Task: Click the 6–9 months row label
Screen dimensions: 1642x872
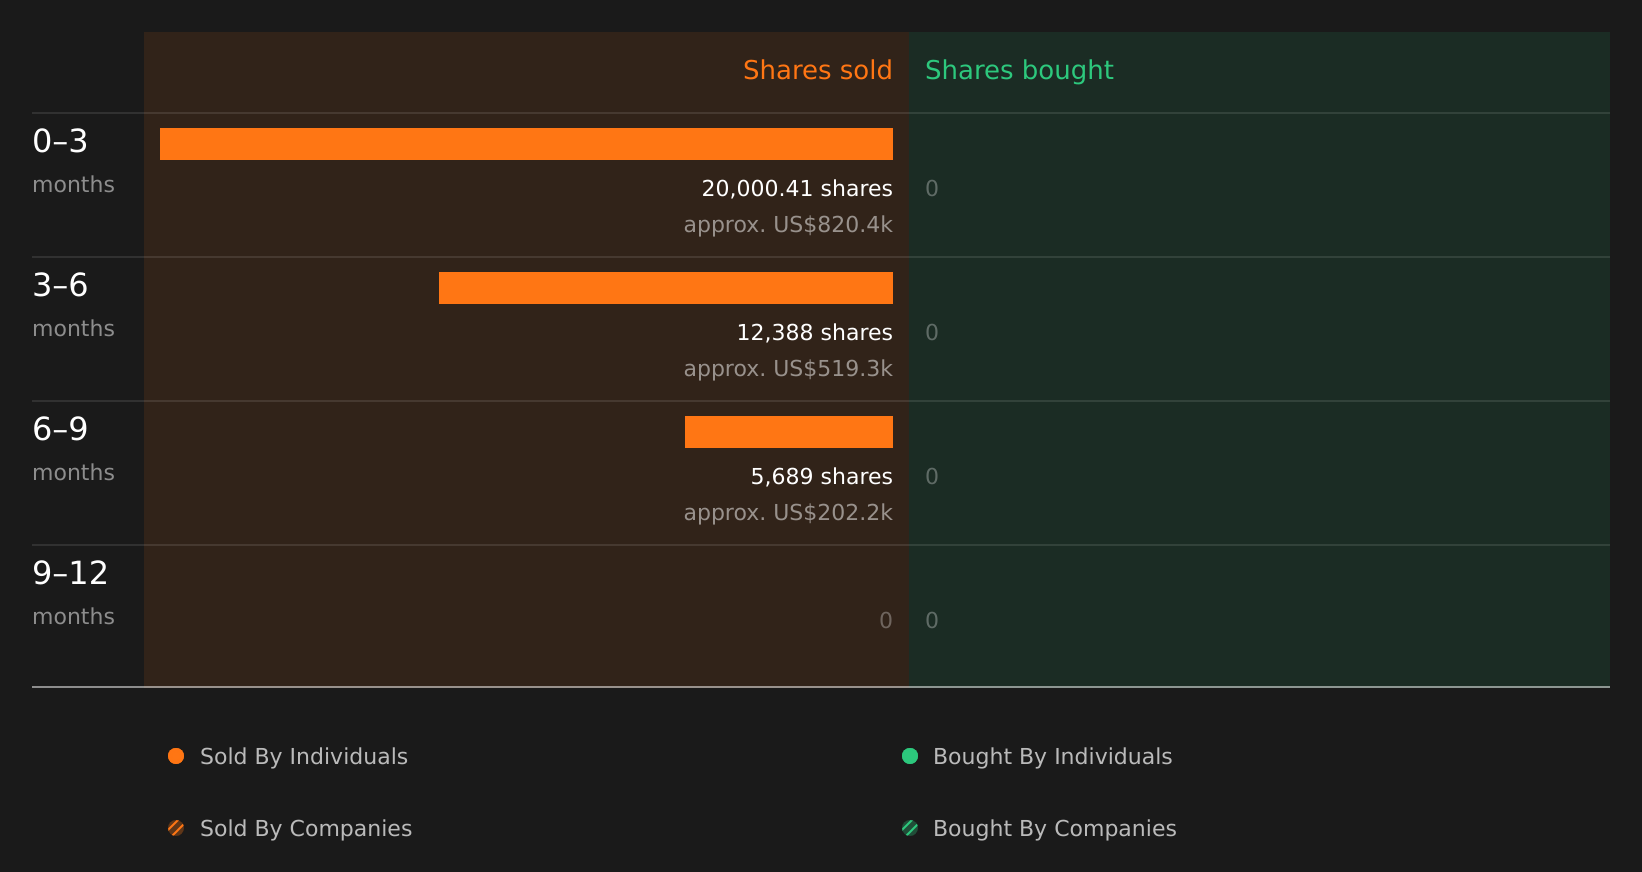Action: point(73,449)
